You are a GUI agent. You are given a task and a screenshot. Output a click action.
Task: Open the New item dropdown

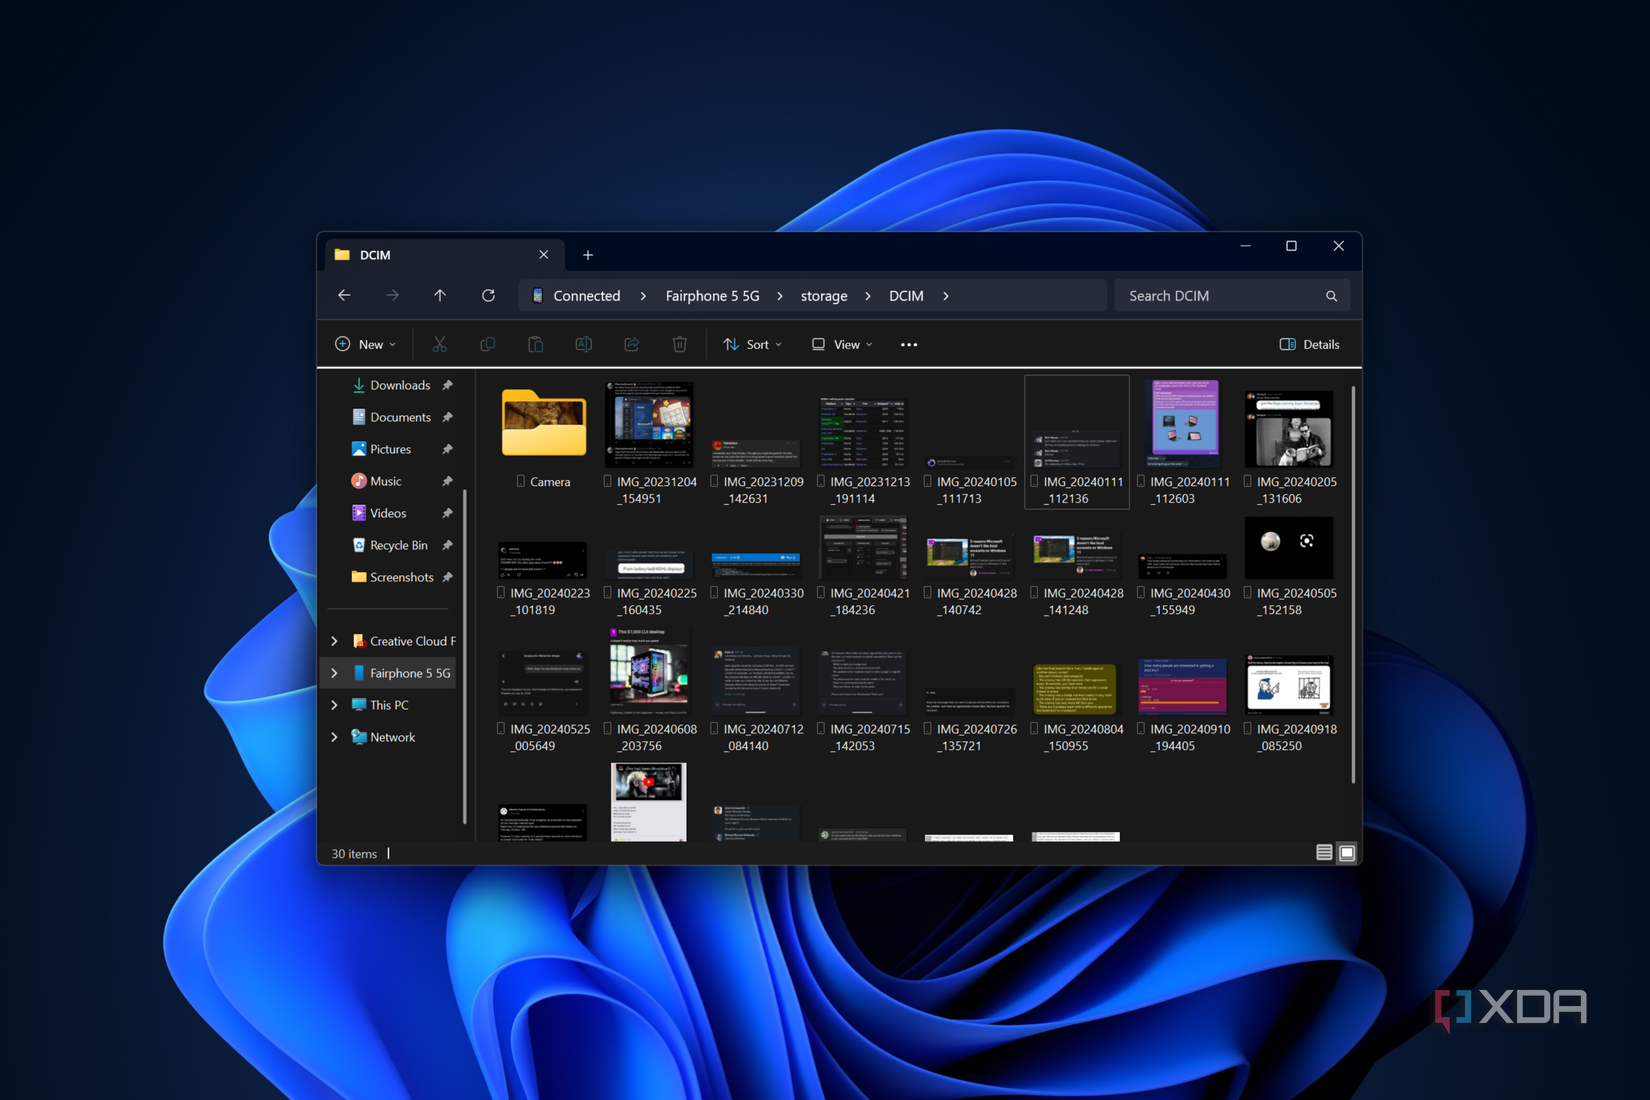365,344
